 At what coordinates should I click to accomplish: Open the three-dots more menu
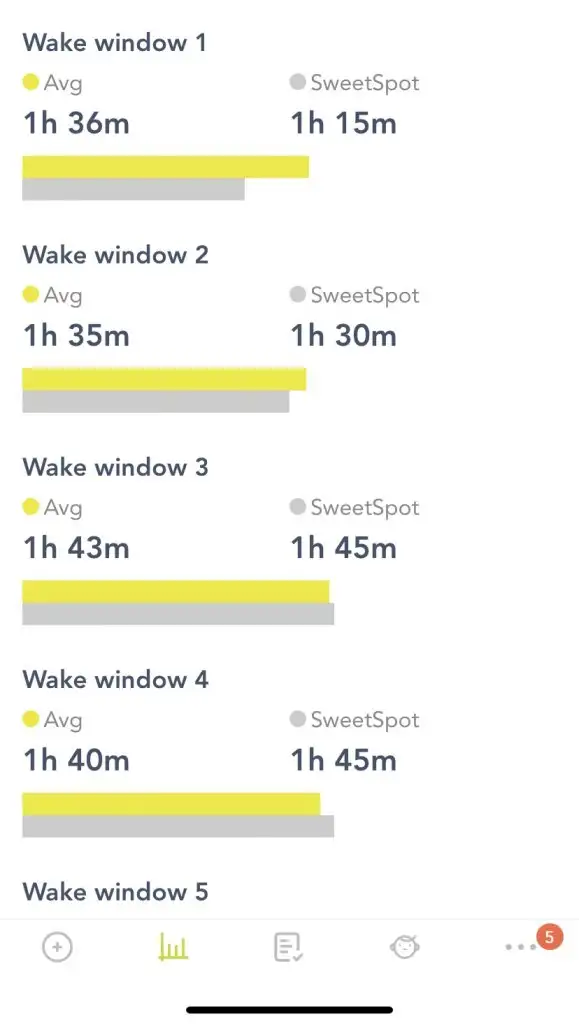point(521,947)
